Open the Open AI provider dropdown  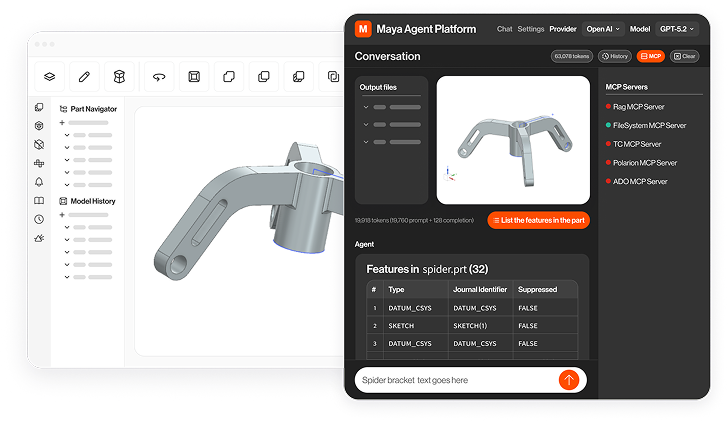click(603, 29)
